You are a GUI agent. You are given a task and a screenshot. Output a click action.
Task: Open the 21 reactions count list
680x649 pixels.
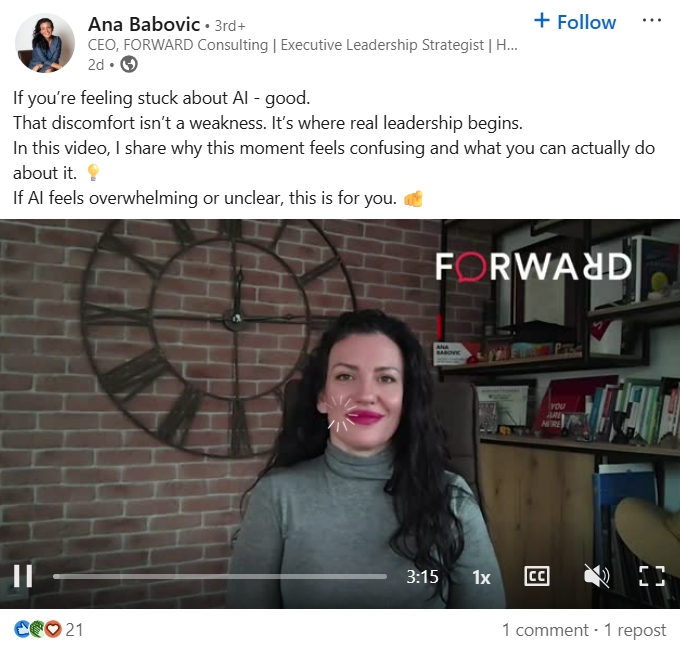click(74, 630)
